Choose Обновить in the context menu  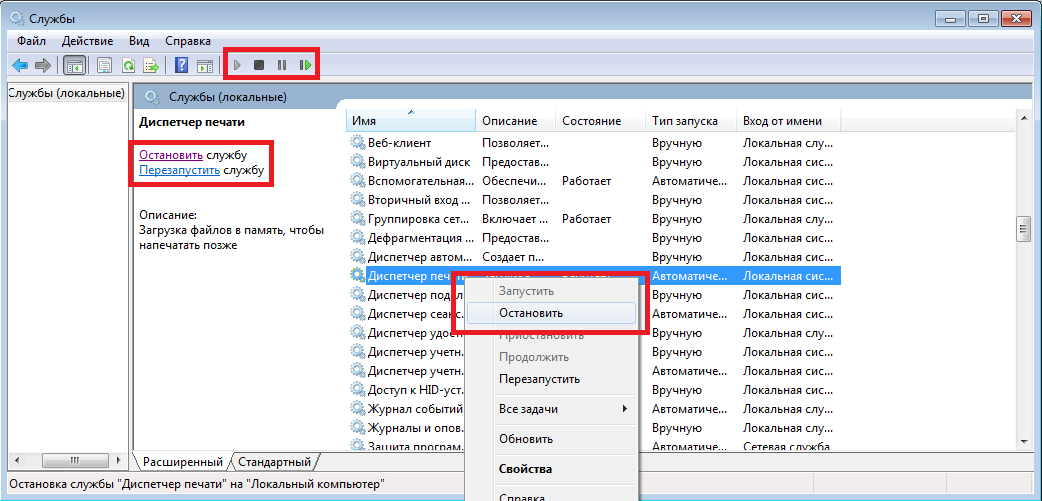click(551, 439)
